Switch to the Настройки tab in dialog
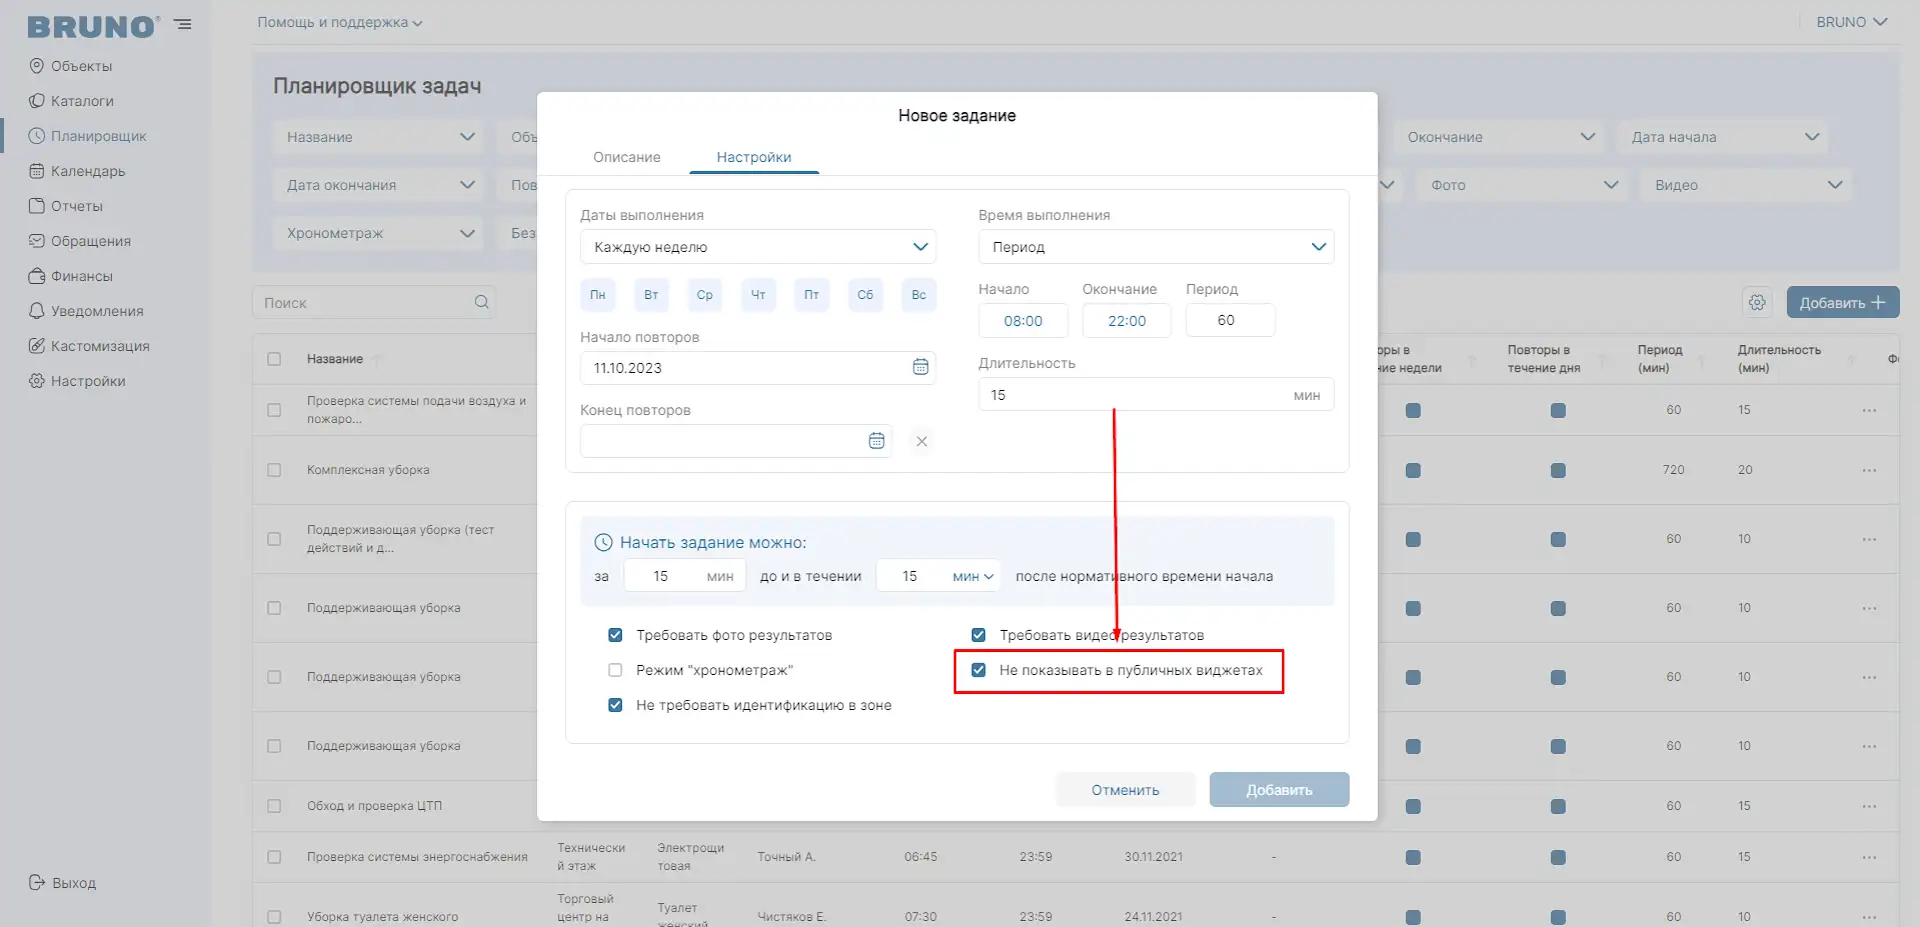Viewport: 1920px width, 927px height. [754, 157]
